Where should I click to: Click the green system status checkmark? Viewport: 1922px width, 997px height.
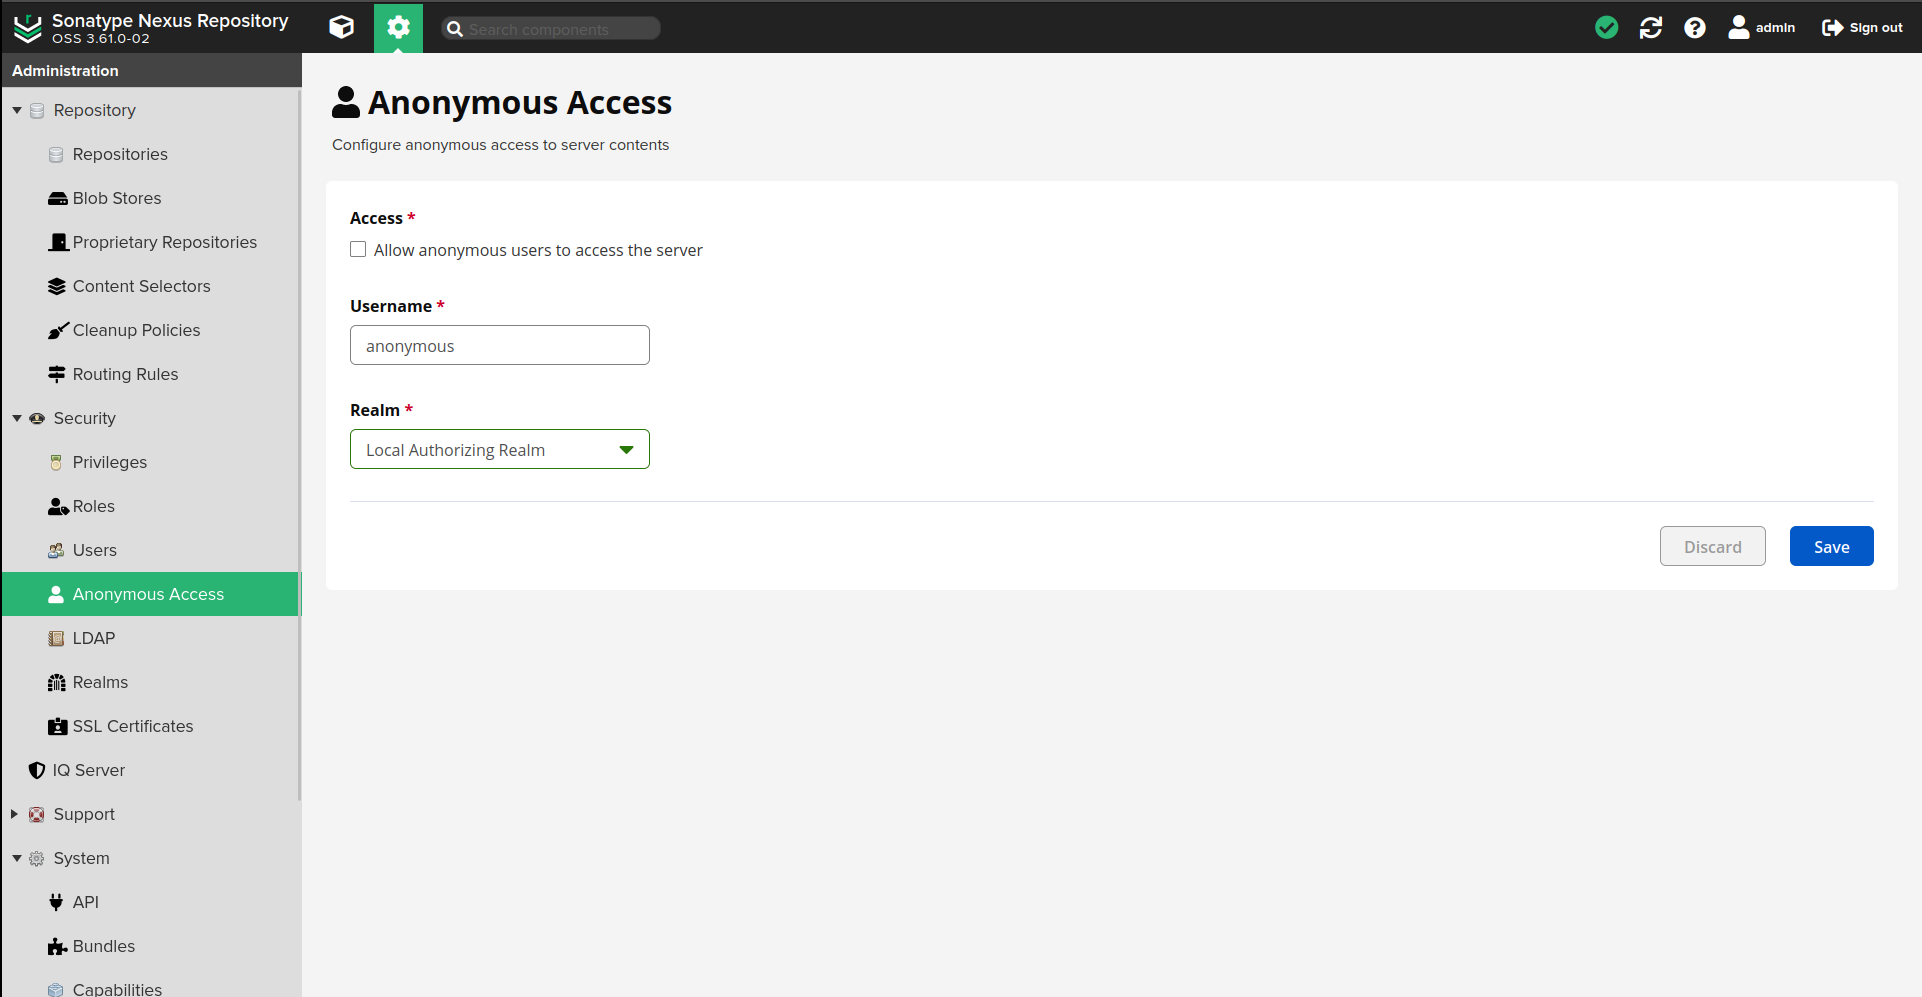tap(1606, 27)
